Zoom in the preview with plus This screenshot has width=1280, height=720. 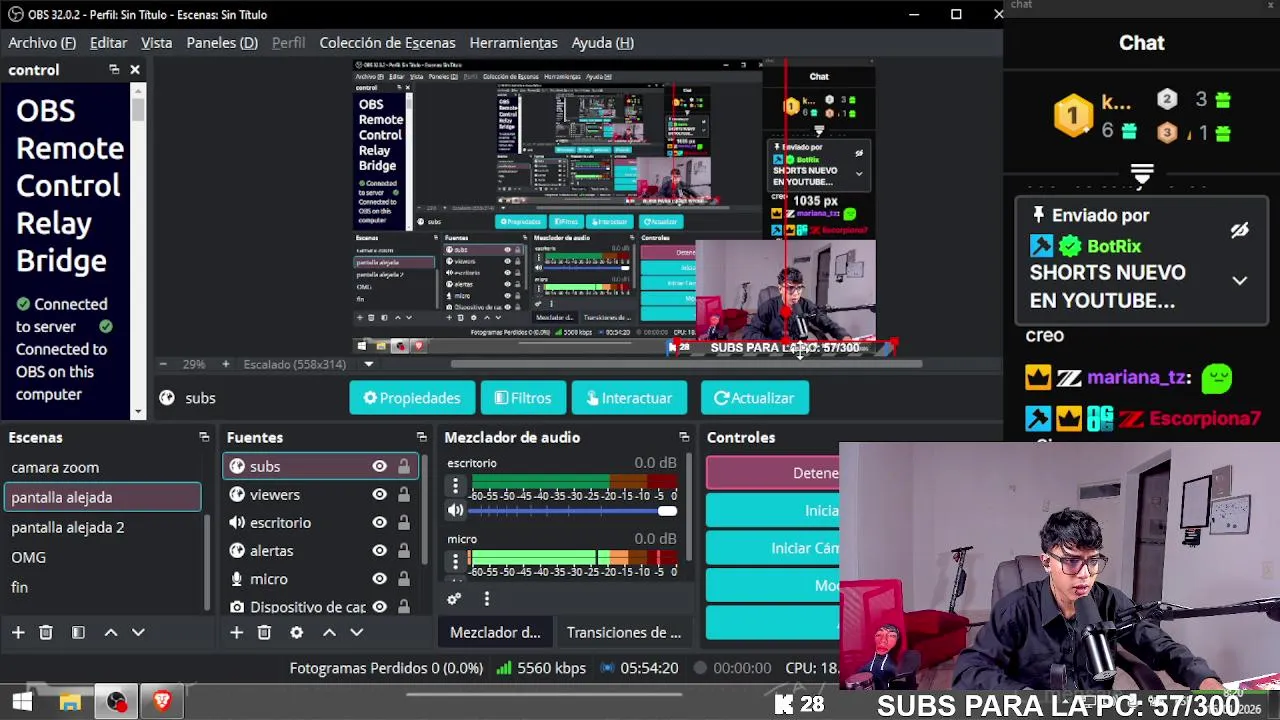click(x=225, y=364)
